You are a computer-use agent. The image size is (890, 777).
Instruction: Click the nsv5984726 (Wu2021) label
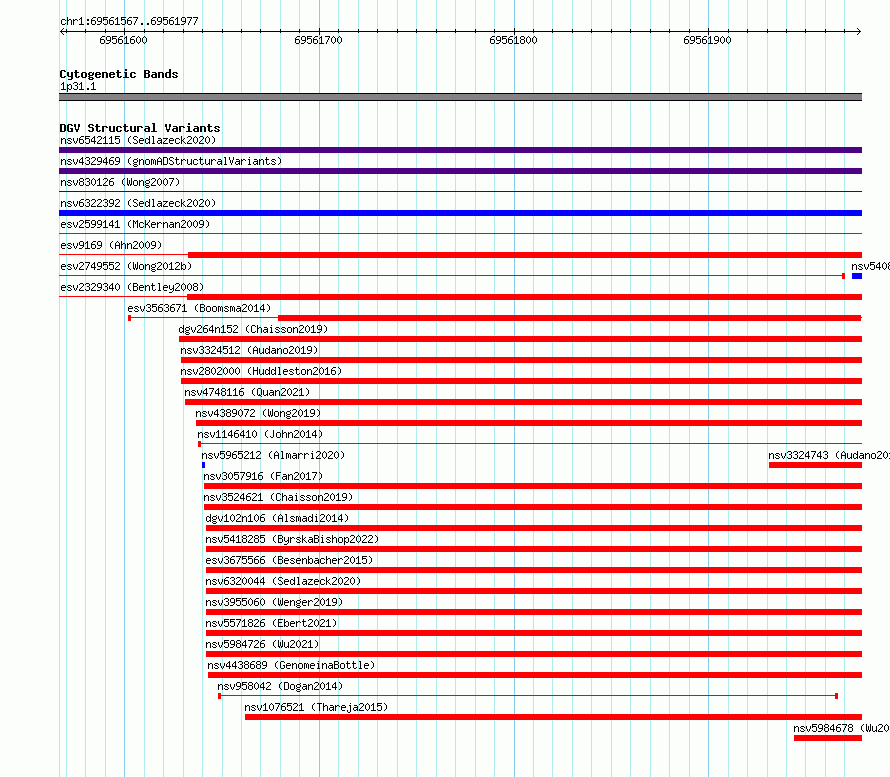click(x=262, y=644)
